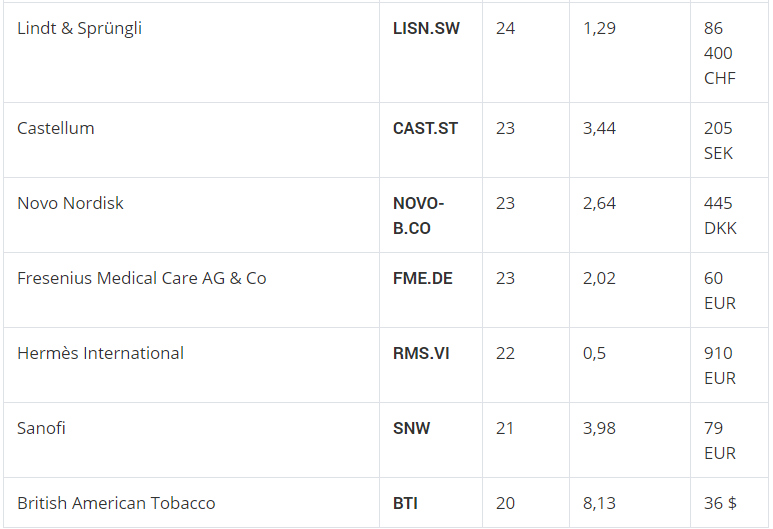Click the BTI ticker symbol
Screen dimensions: 773x529
click(405, 503)
